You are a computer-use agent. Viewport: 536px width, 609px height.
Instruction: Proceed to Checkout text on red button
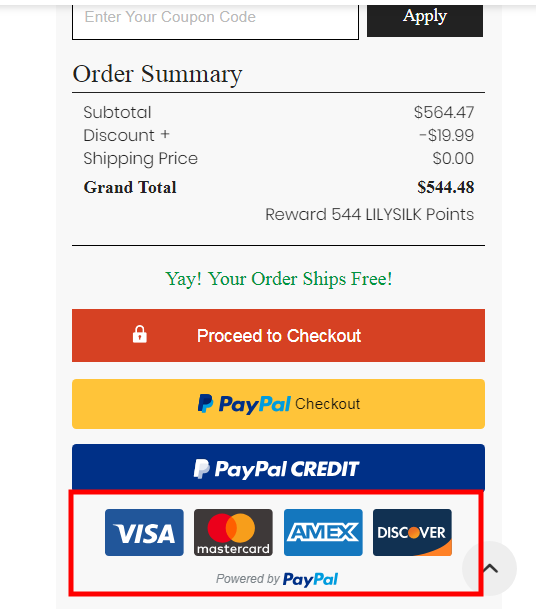279,336
